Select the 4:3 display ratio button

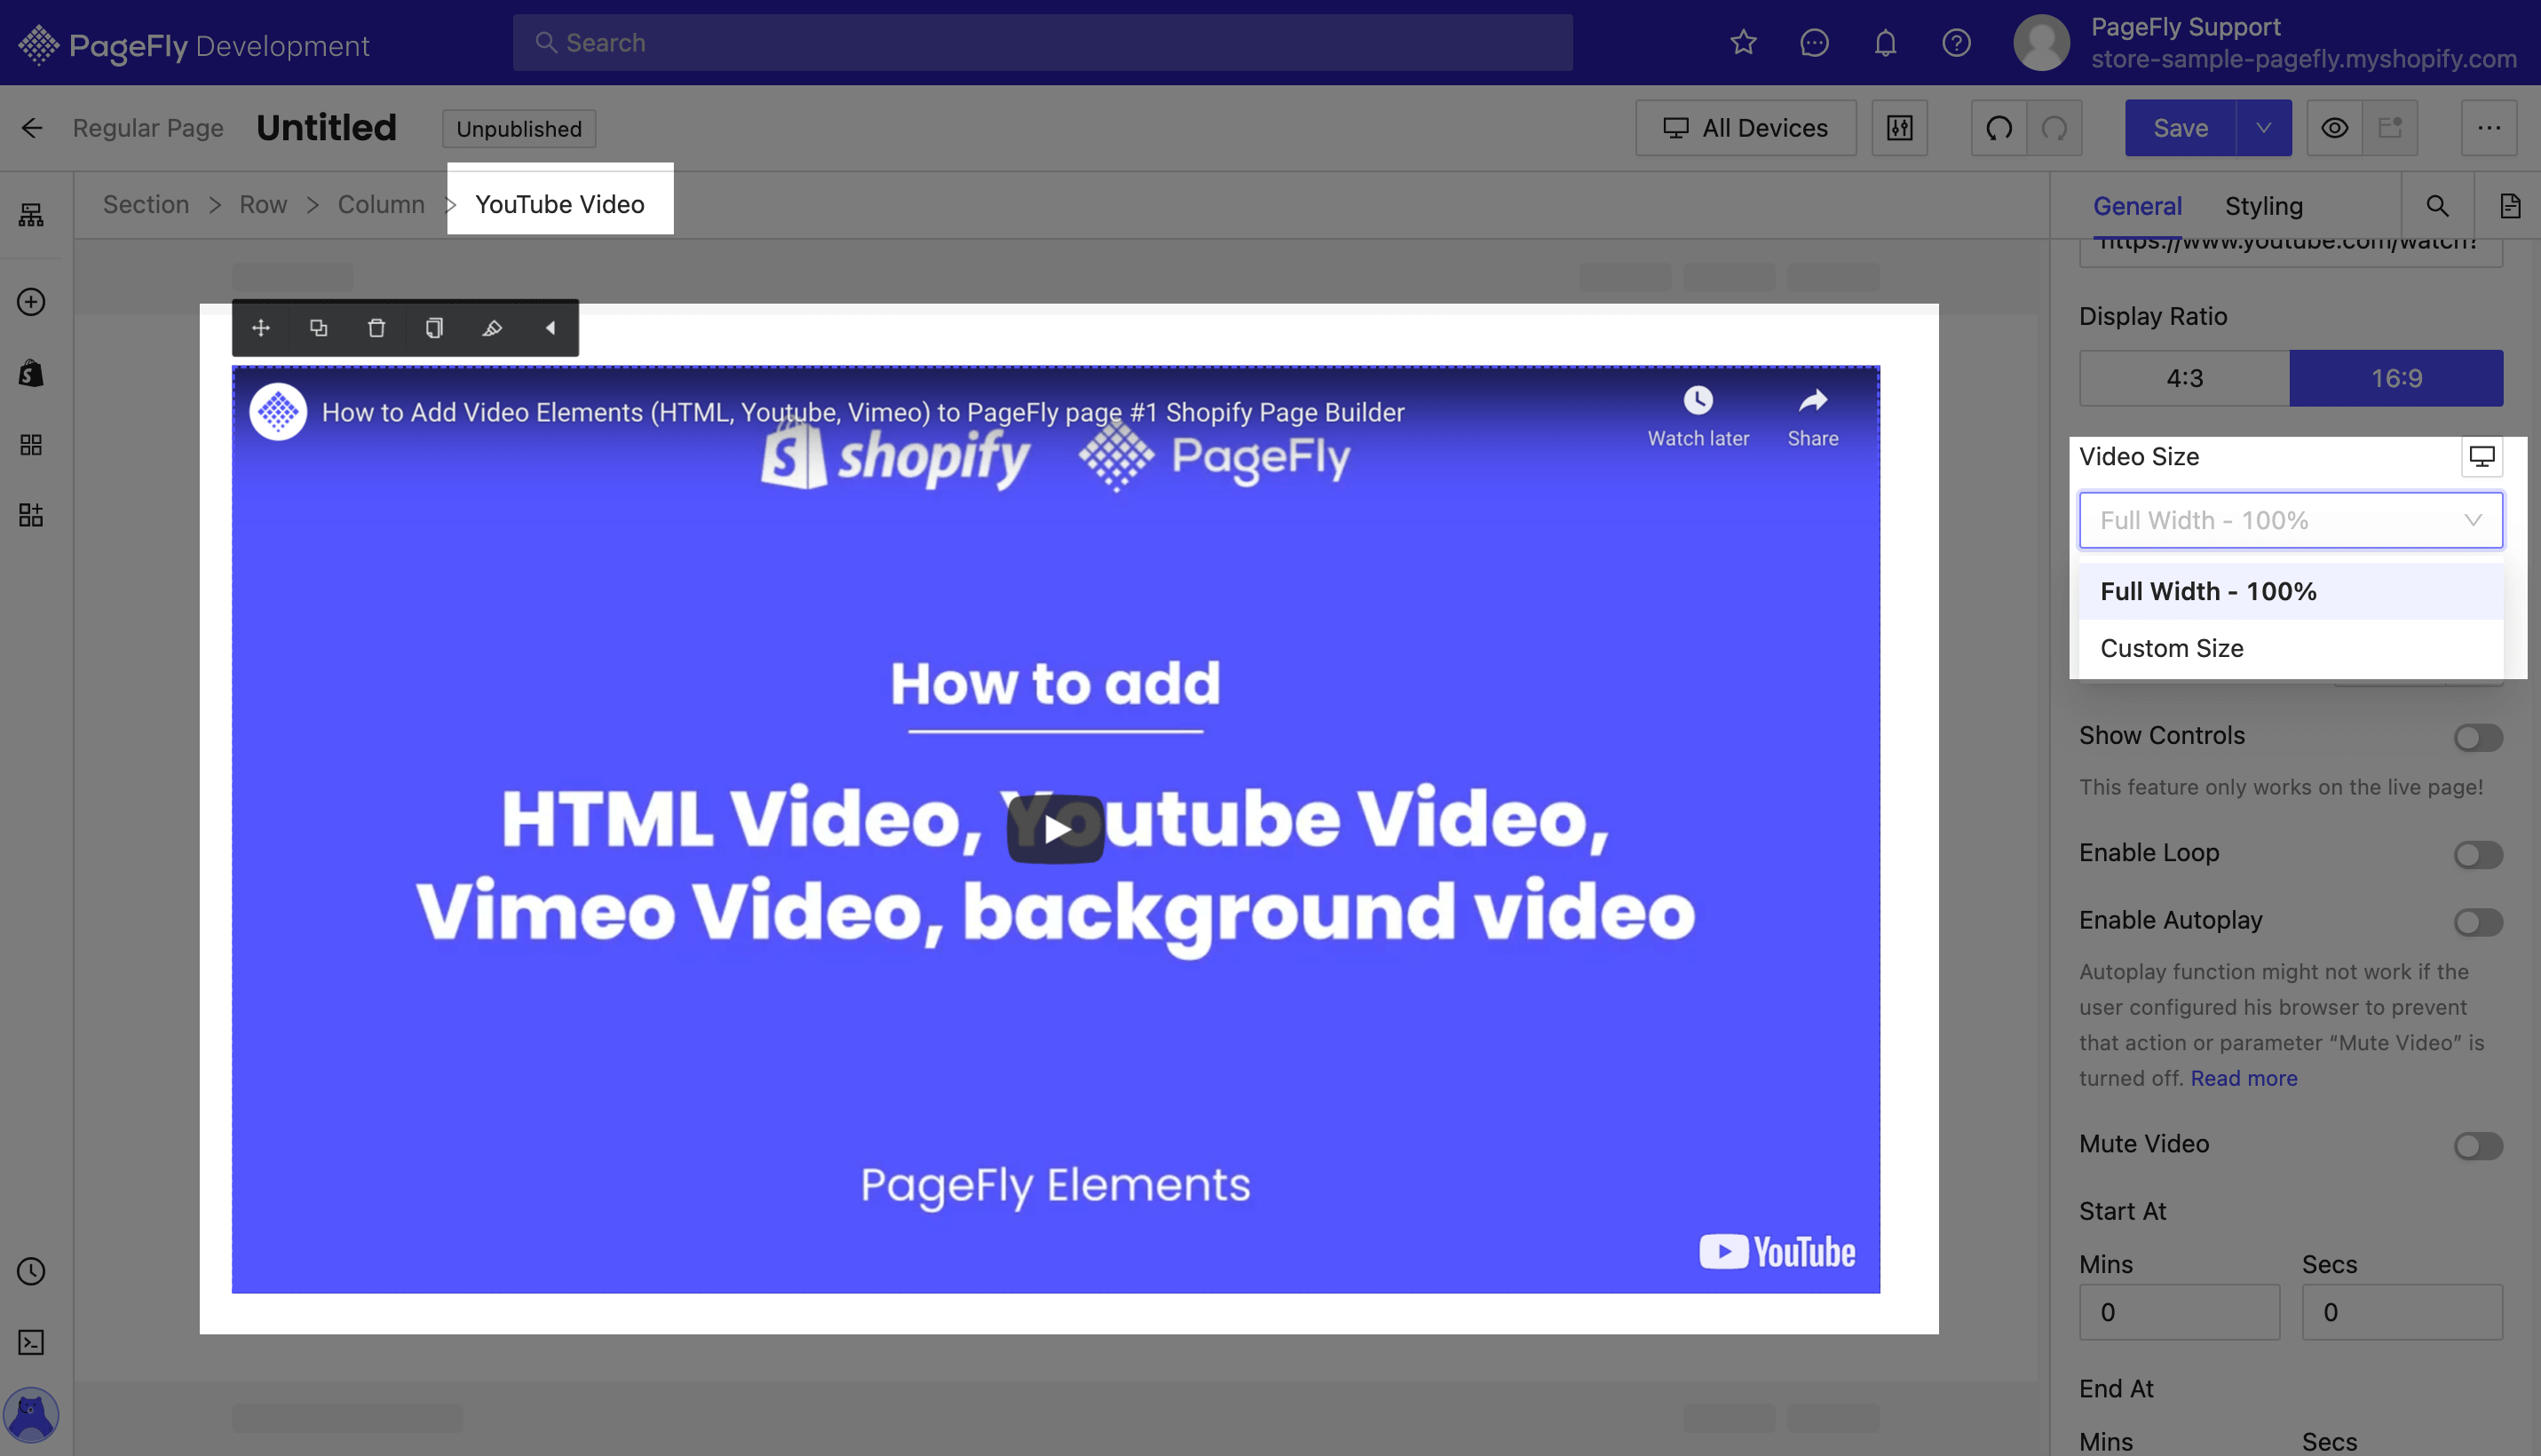(x=2183, y=377)
